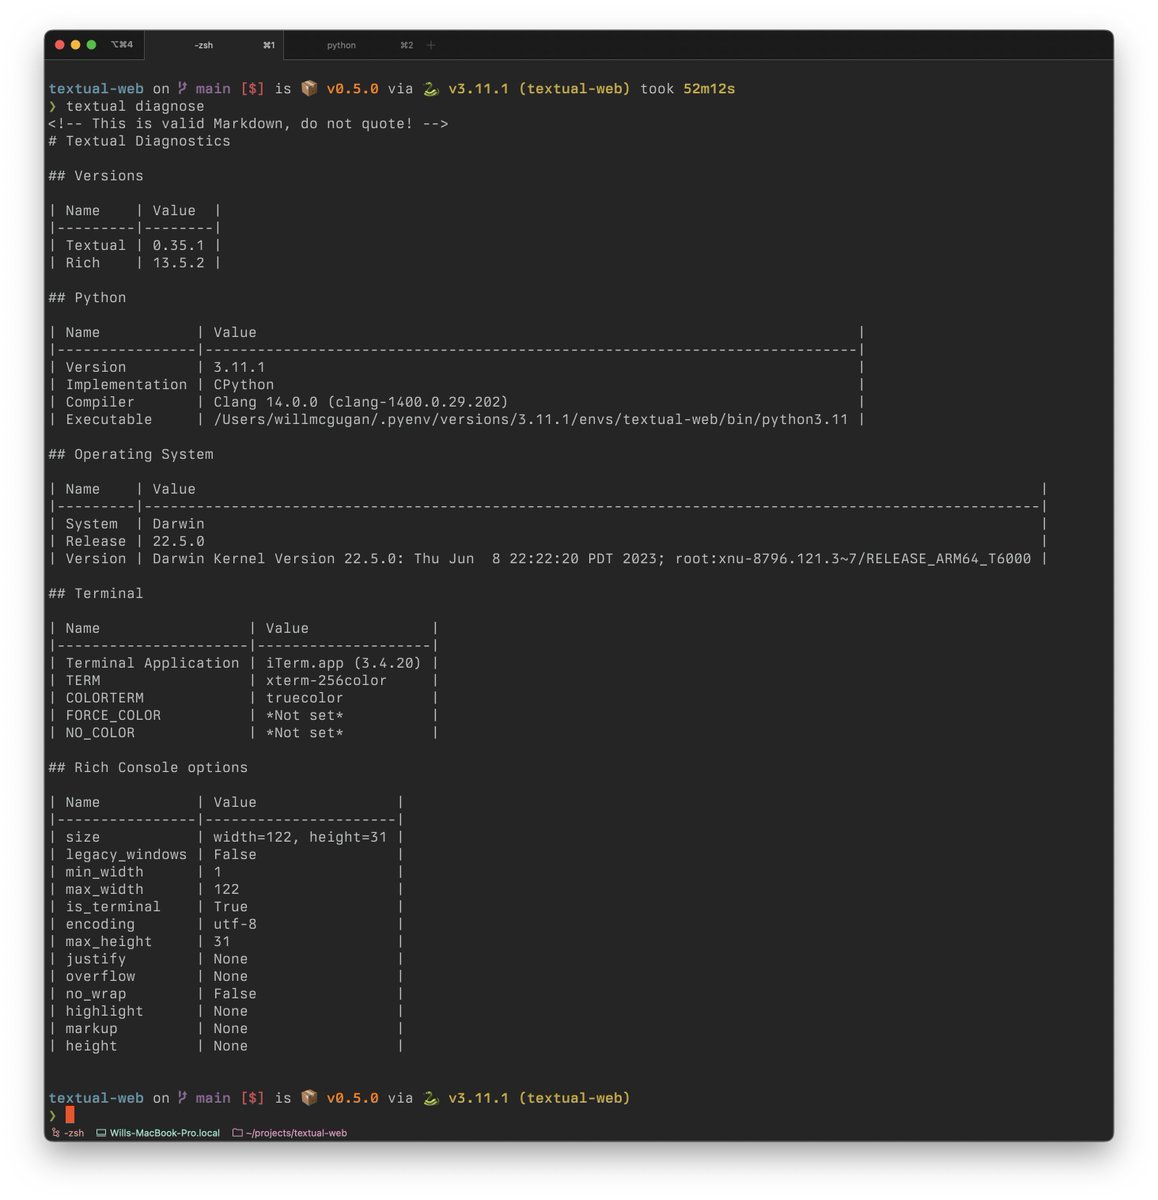
Task: Click the ⌘1 shortcut label on the zsh tab
Action: 268,44
